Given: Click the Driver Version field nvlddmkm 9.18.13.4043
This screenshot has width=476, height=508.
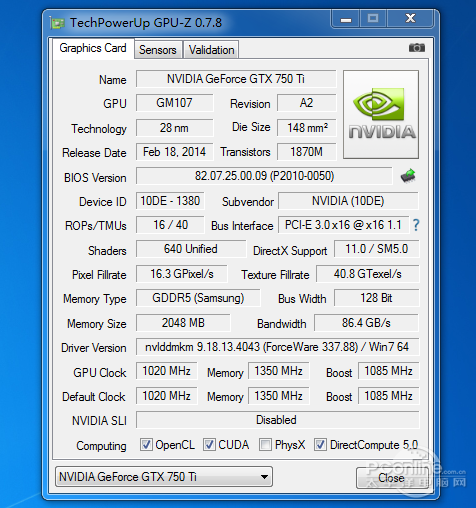Looking at the screenshot, I should 277,347.
